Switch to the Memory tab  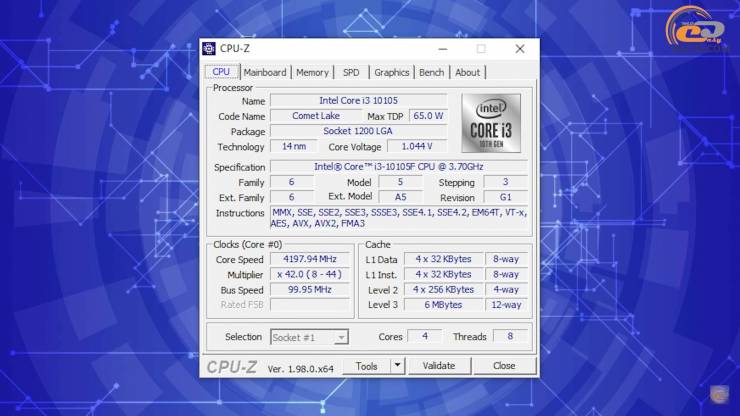312,72
